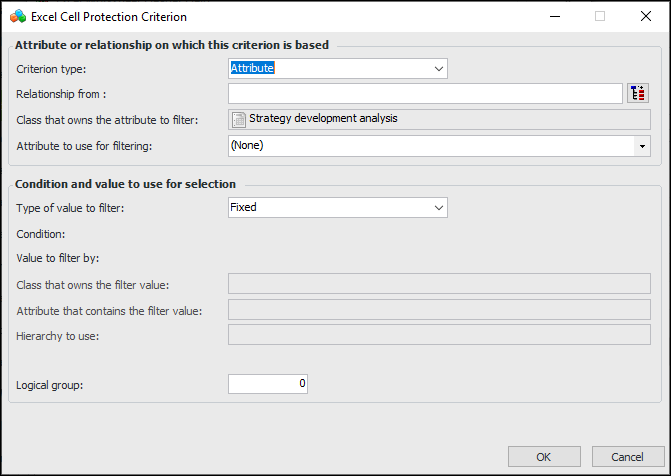Click document icon beside Strategy development analysis

pos(238,119)
